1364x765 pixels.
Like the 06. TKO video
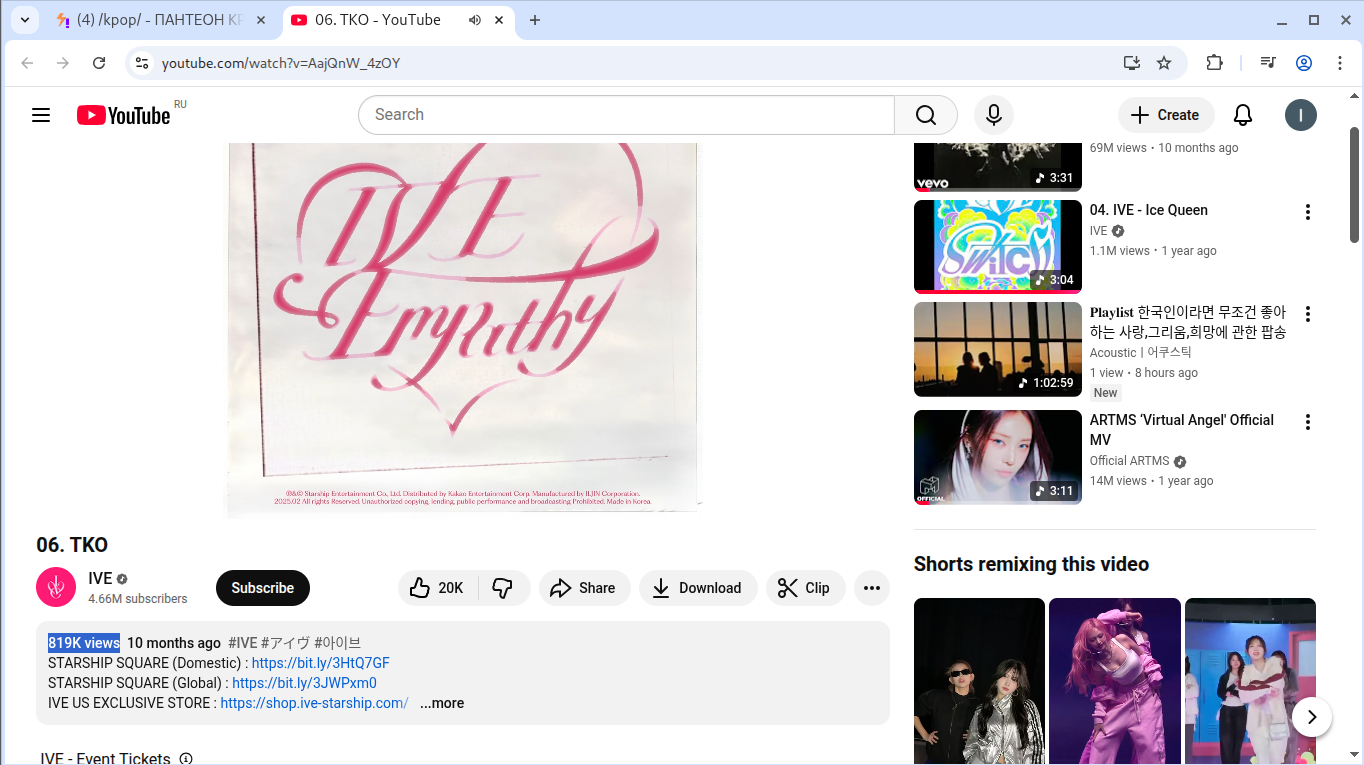pos(438,588)
